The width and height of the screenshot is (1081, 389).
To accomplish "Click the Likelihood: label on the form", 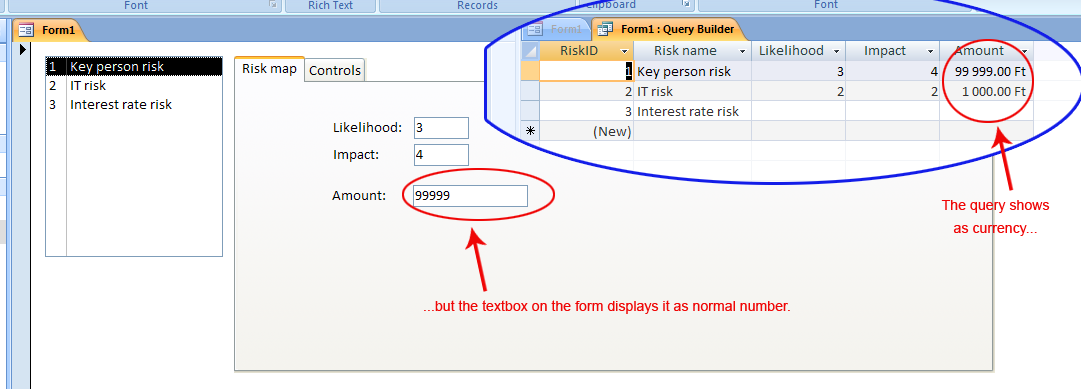I will 367,128.
